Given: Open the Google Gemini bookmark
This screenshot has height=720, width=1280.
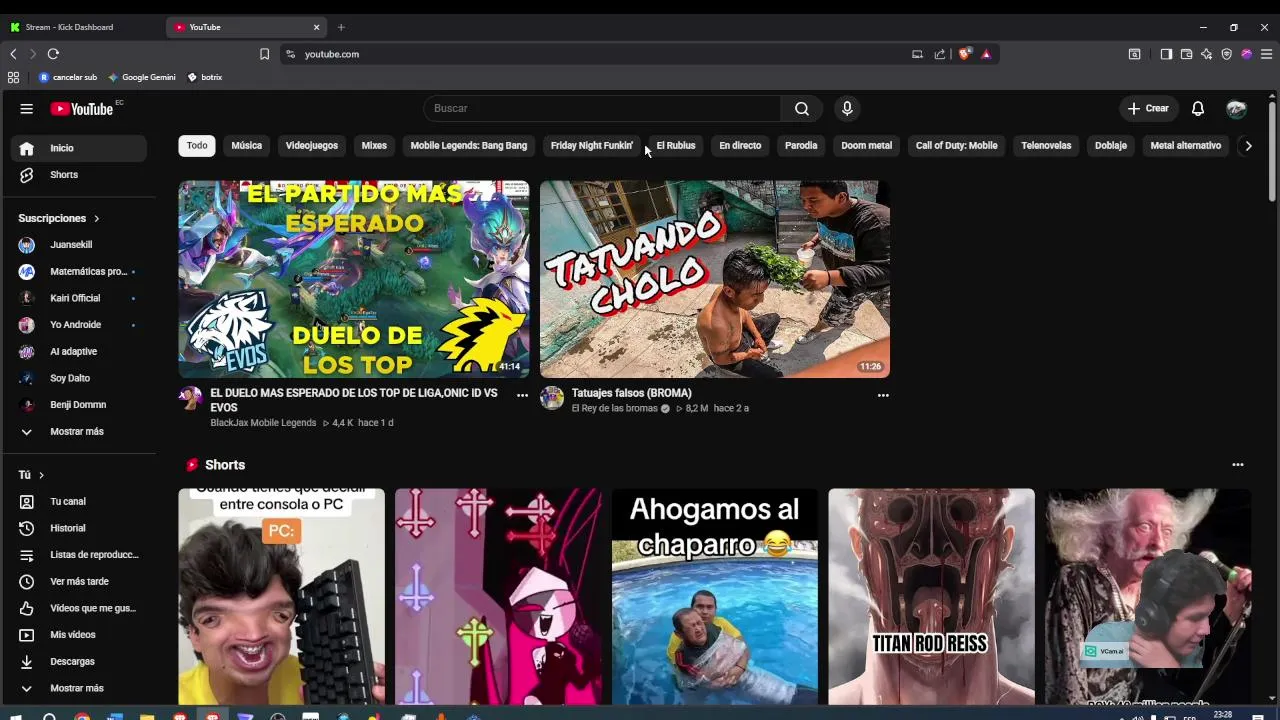Looking at the screenshot, I should [x=142, y=77].
